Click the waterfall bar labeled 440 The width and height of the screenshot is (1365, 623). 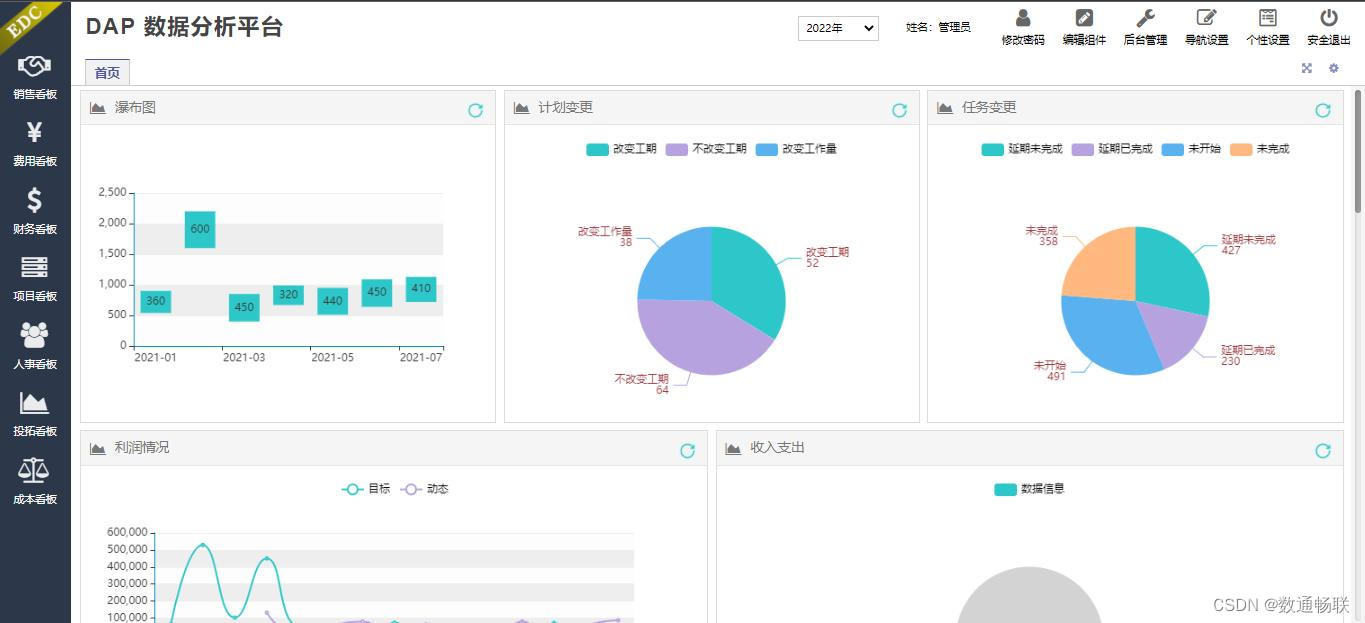tap(333, 301)
